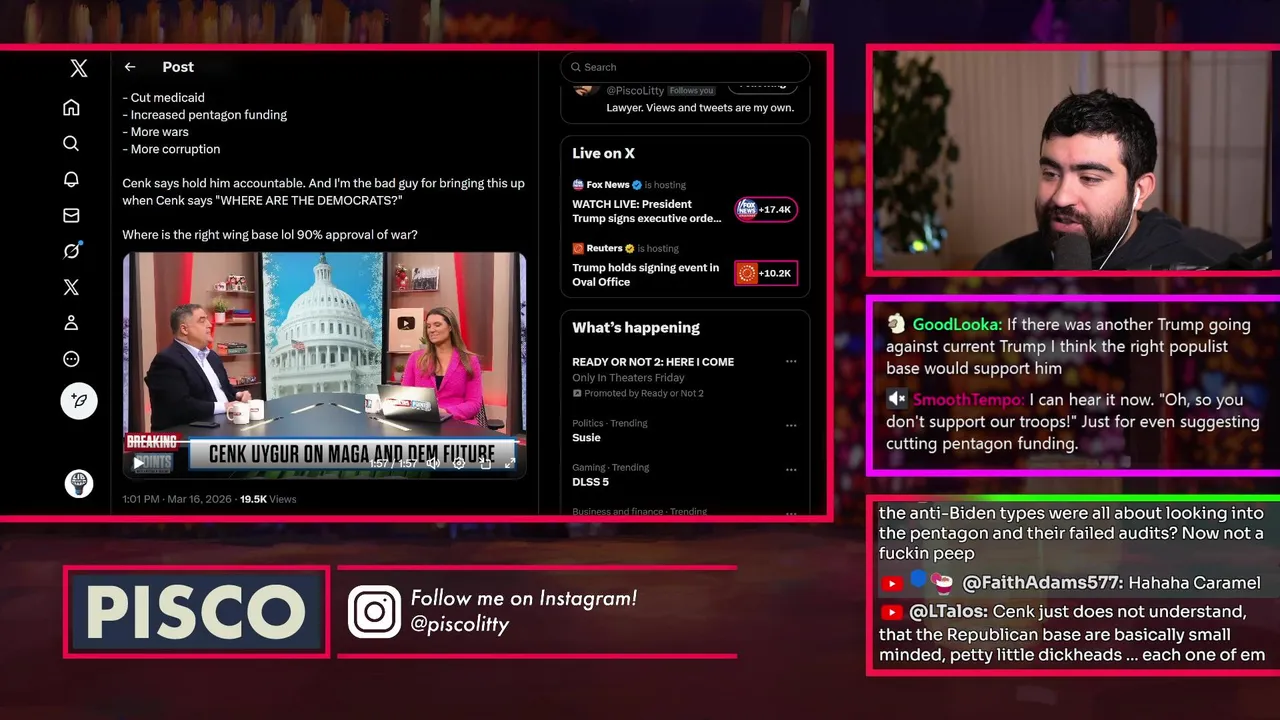Click the Instagram logo in the banner
Screen dimensions: 1280x720
[x=374, y=611]
